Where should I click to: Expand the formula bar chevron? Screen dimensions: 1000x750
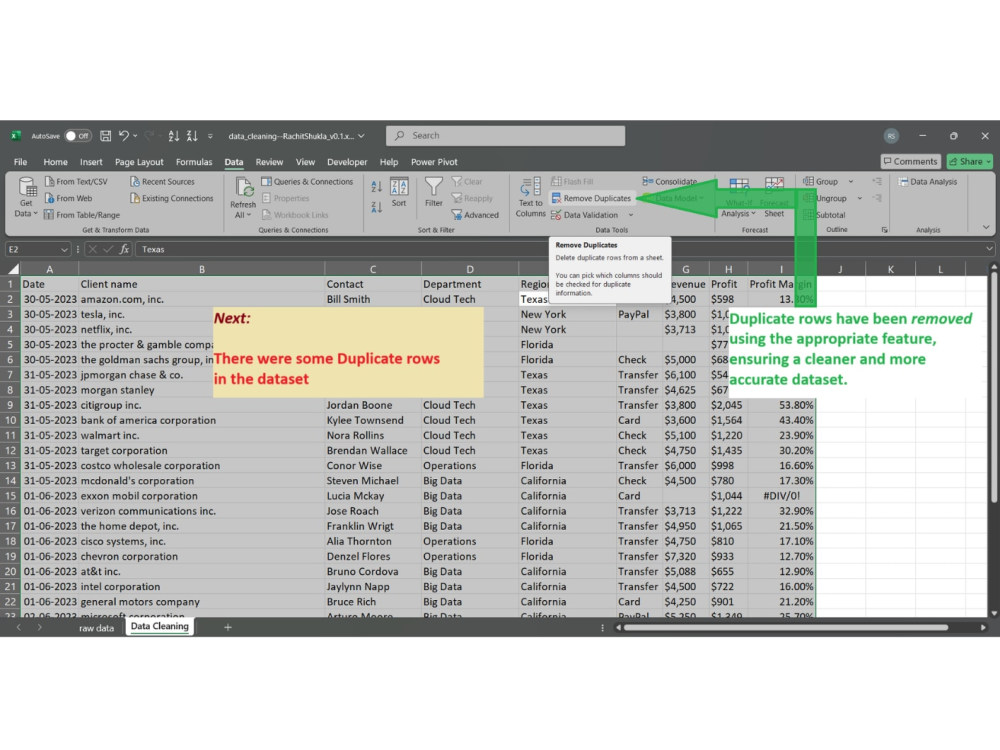click(x=989, y=249)
